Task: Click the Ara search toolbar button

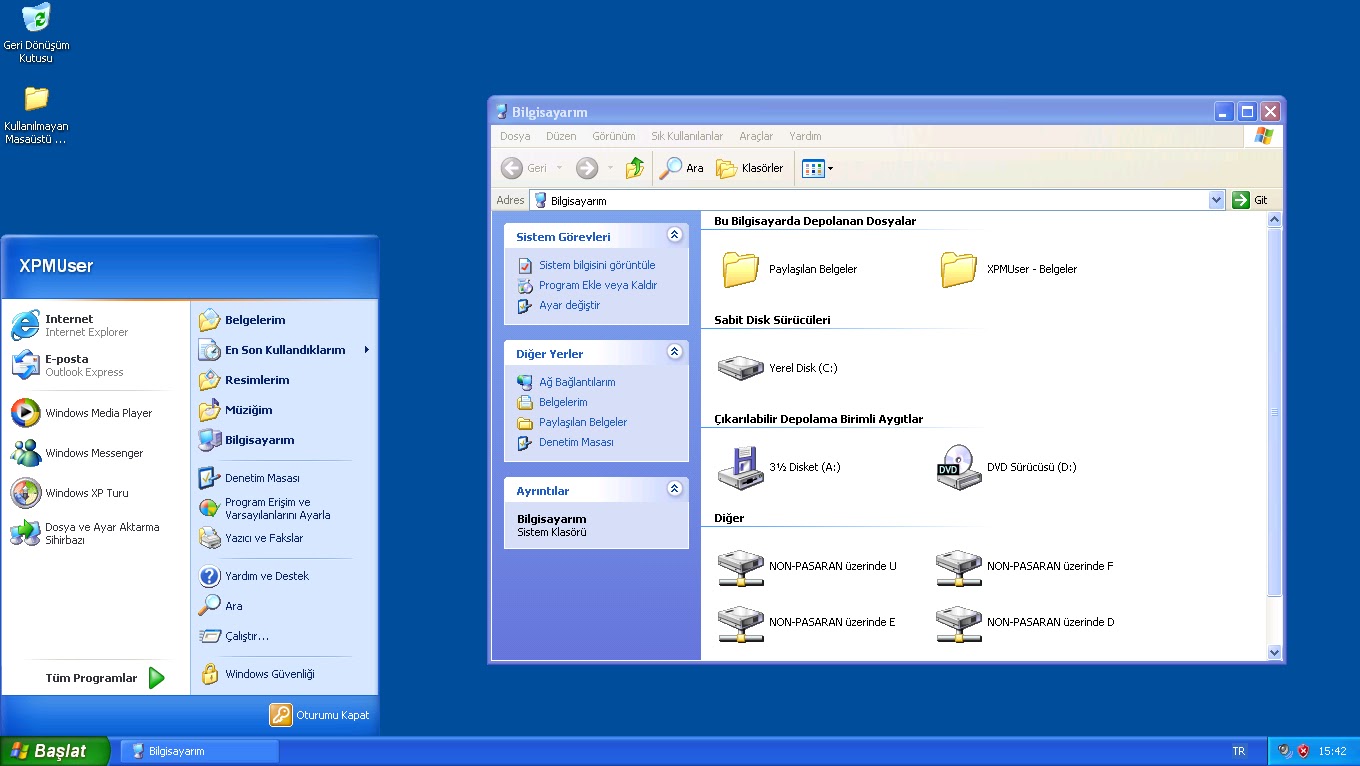Action: click(682, 168)
